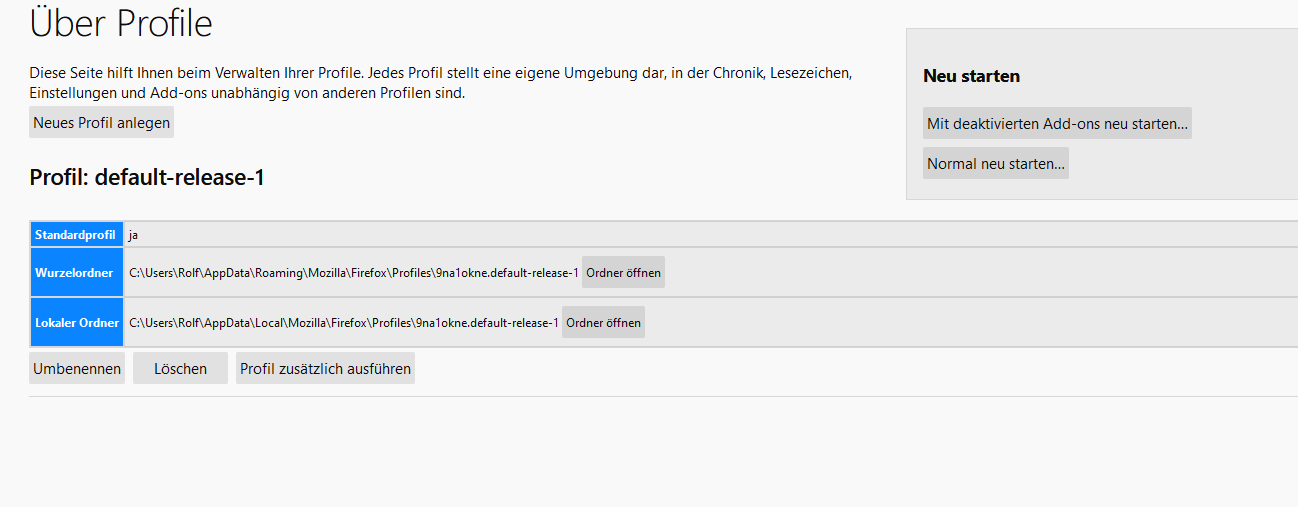
Task: Restart with add-ons disabled
Action: pyautogui.click(x=1057, y=124)
